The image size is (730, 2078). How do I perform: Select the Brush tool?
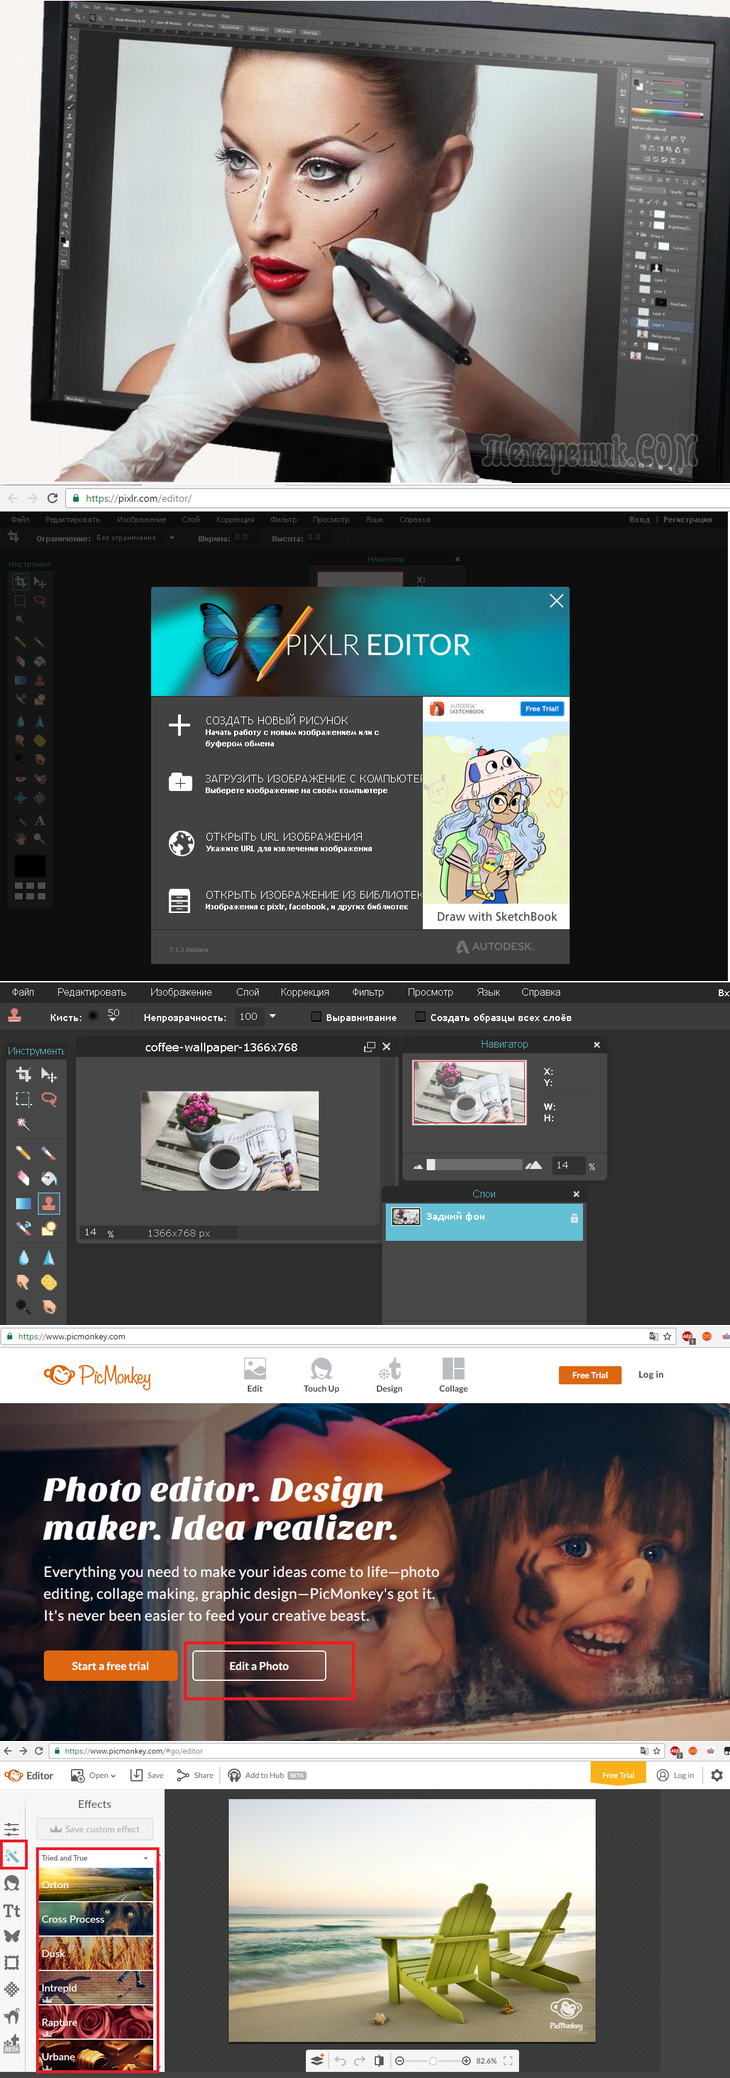click(48, 1153)
